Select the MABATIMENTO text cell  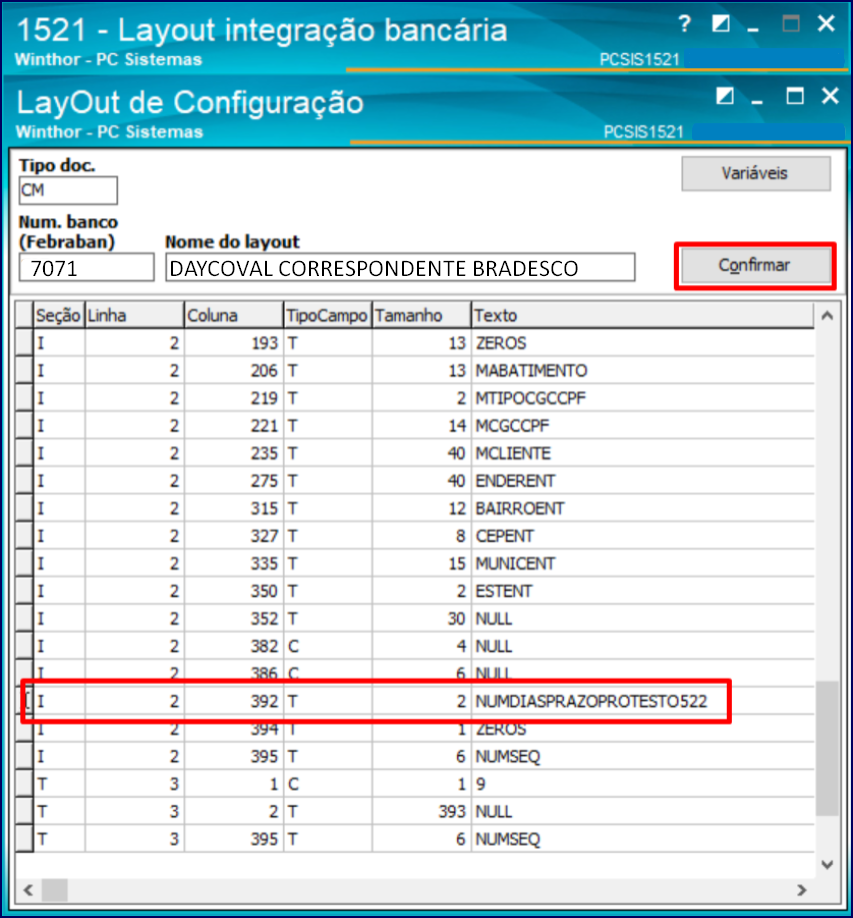pyautogui.click(x=643, y=371)
